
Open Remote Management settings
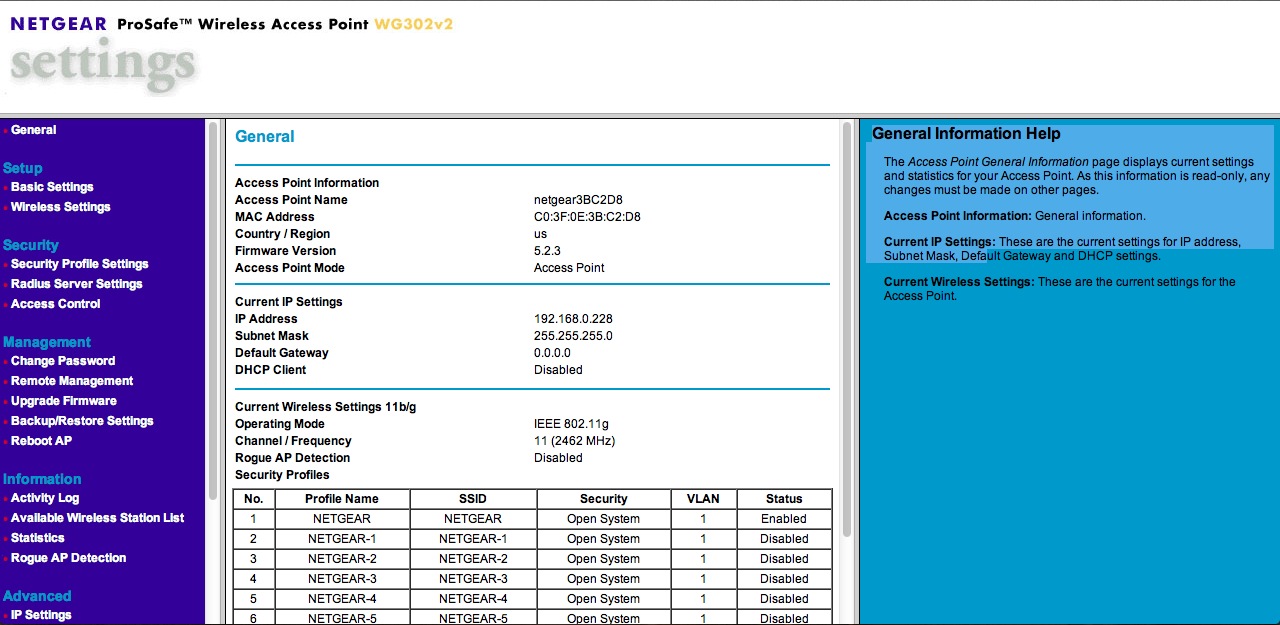coord(72,381)
